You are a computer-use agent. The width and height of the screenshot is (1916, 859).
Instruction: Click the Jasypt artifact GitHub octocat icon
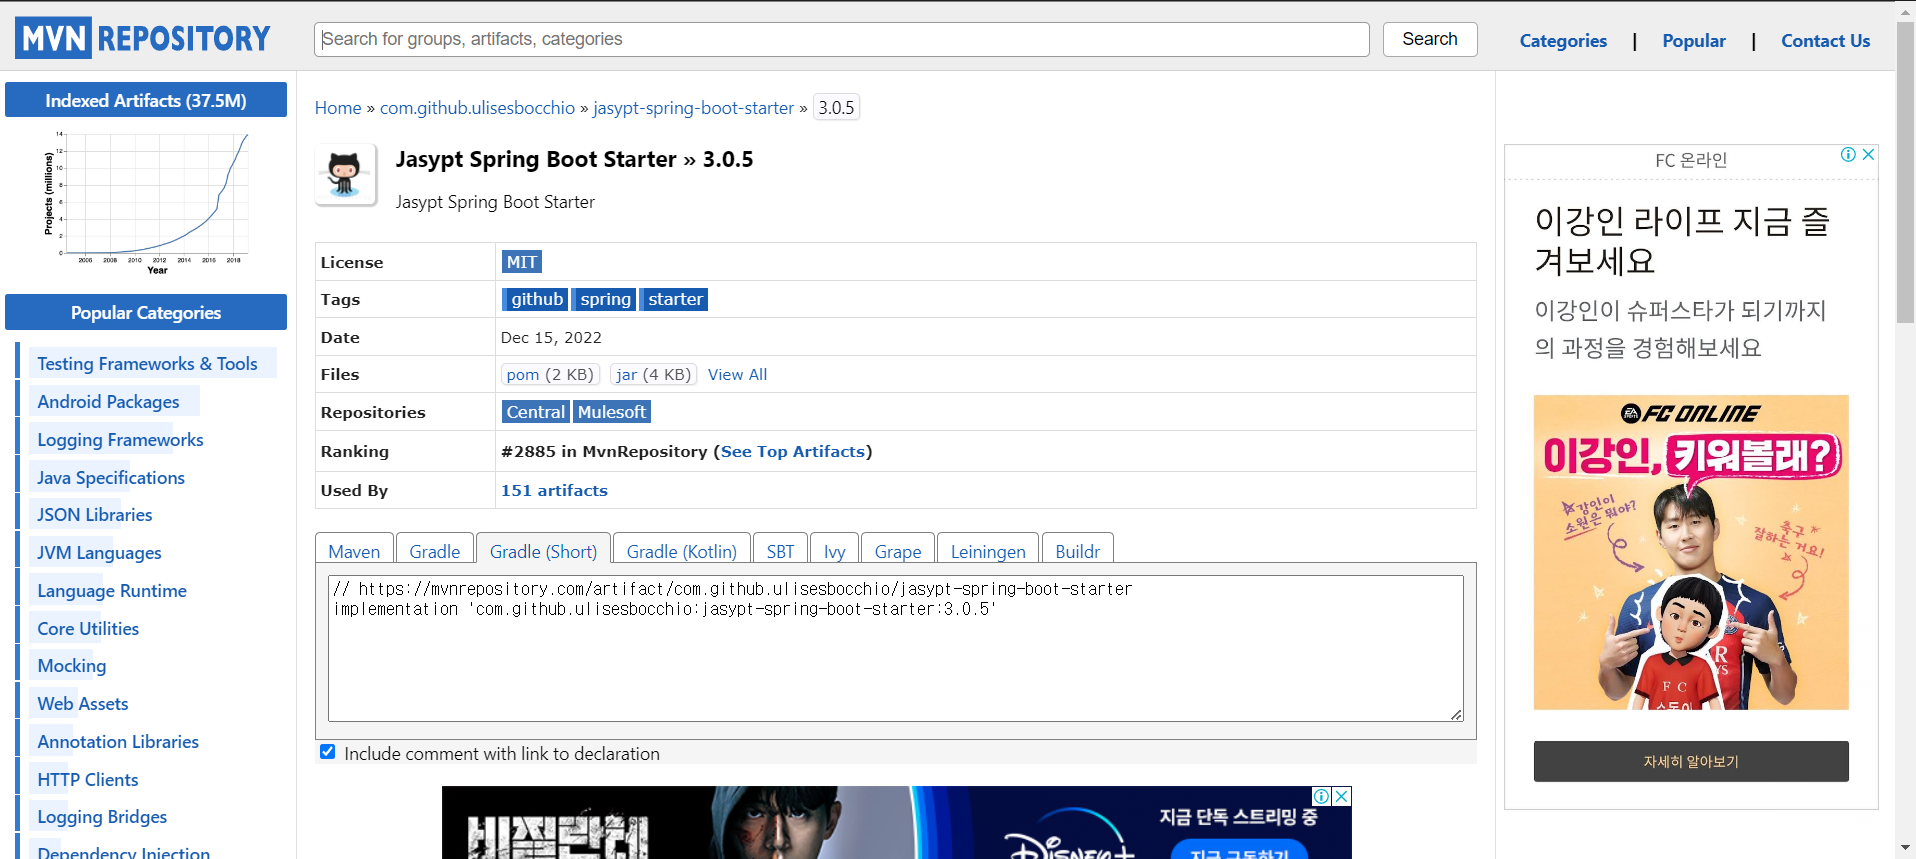[x=345, y=174]
